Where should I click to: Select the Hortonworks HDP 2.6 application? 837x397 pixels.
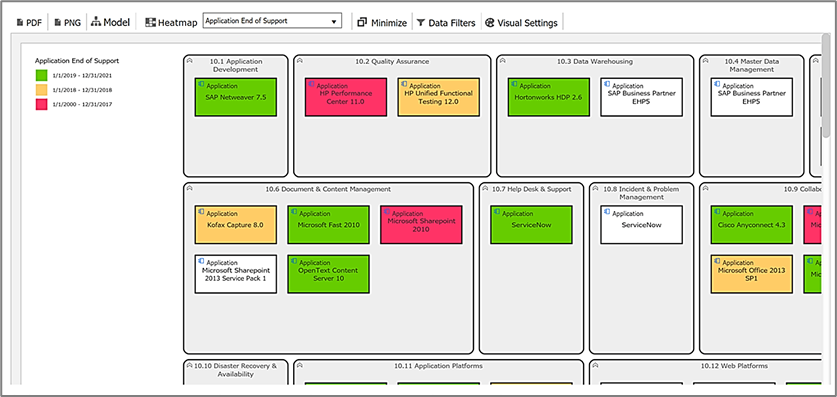[549, 97]
